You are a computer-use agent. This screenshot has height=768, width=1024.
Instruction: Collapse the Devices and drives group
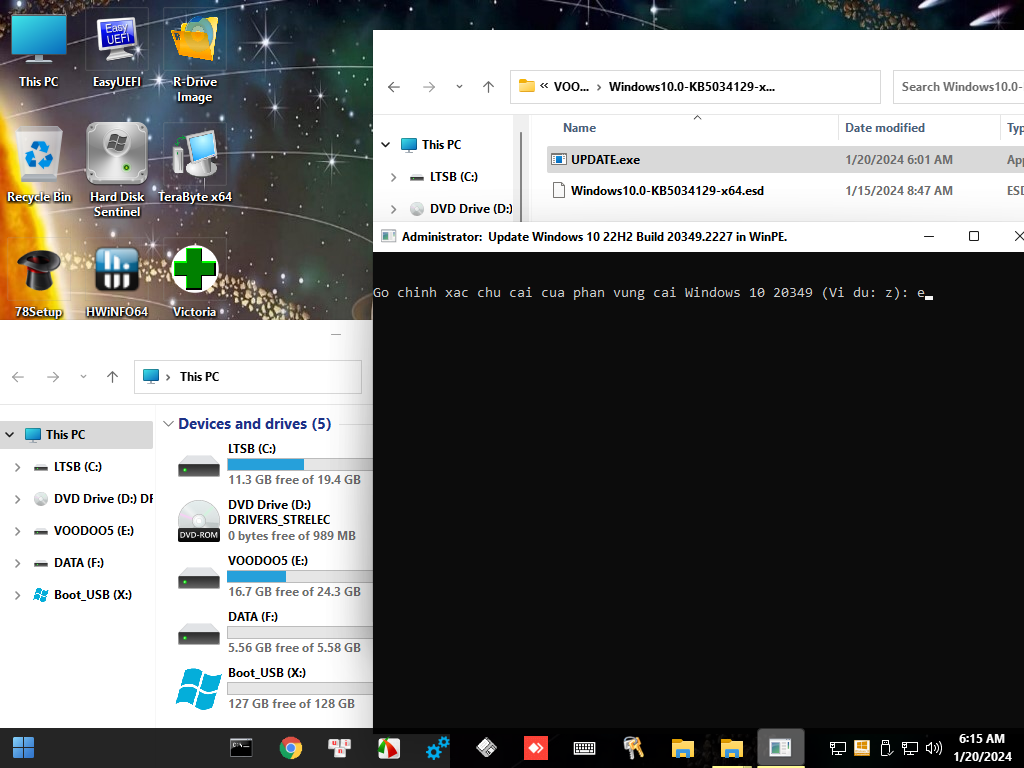pyautogui.click(x=168, y=424)
